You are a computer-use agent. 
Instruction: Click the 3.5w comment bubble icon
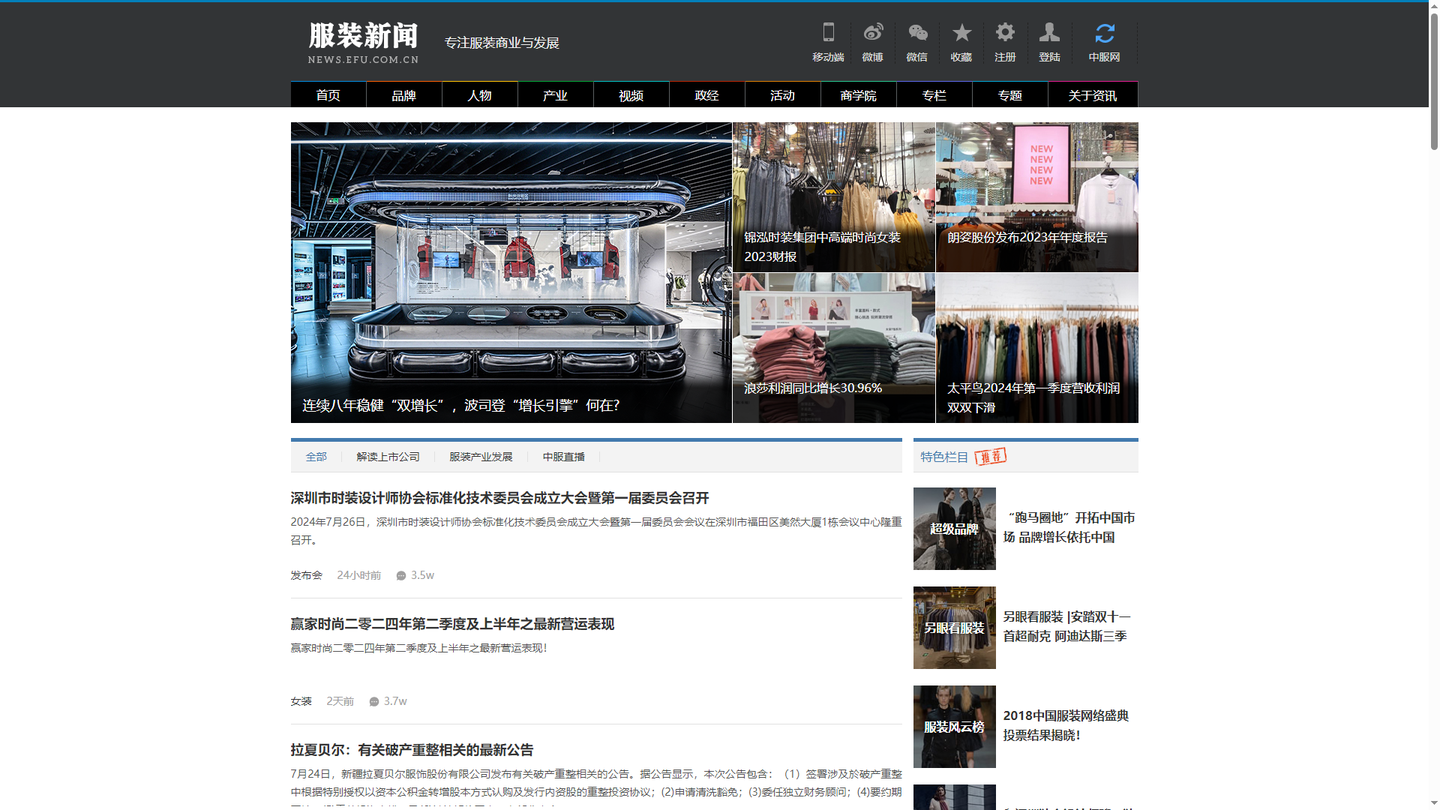[401, 576]
